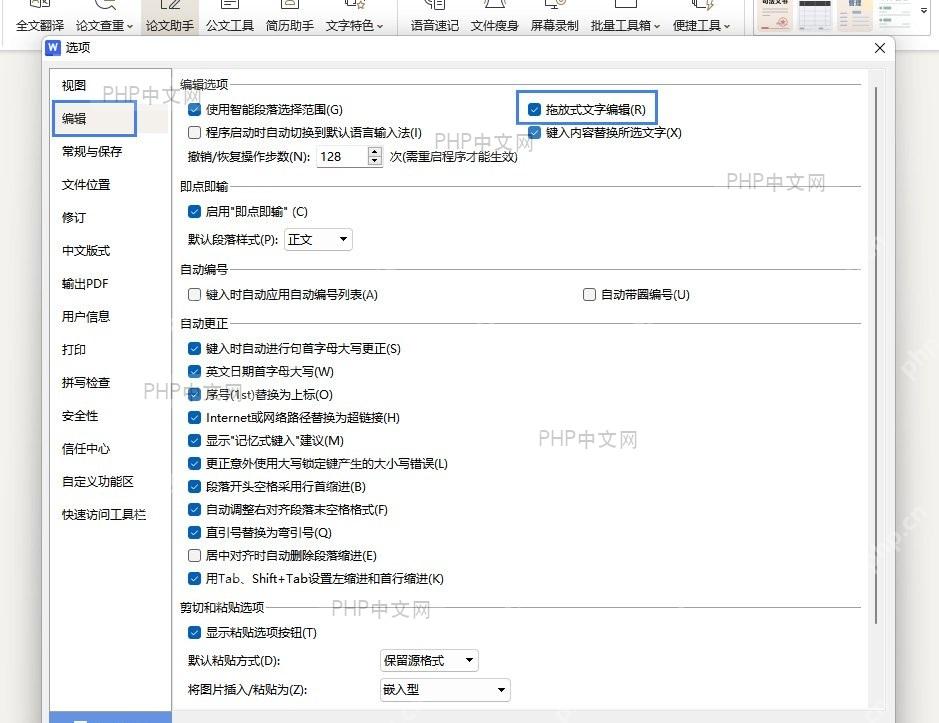Toggle 序号(1st)替换为上标 checkbox
The height and width of the screenshot is (723, 939).
[x=194, y=395]
